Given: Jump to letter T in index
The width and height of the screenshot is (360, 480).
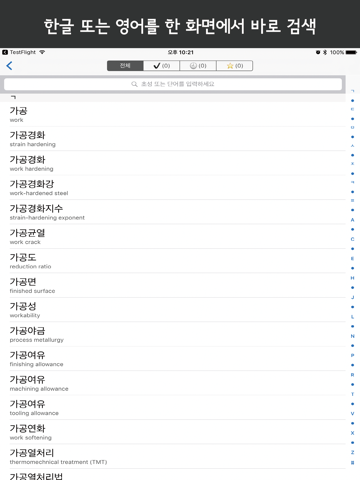Looking at the screenshot, I should tap(352, 394).
